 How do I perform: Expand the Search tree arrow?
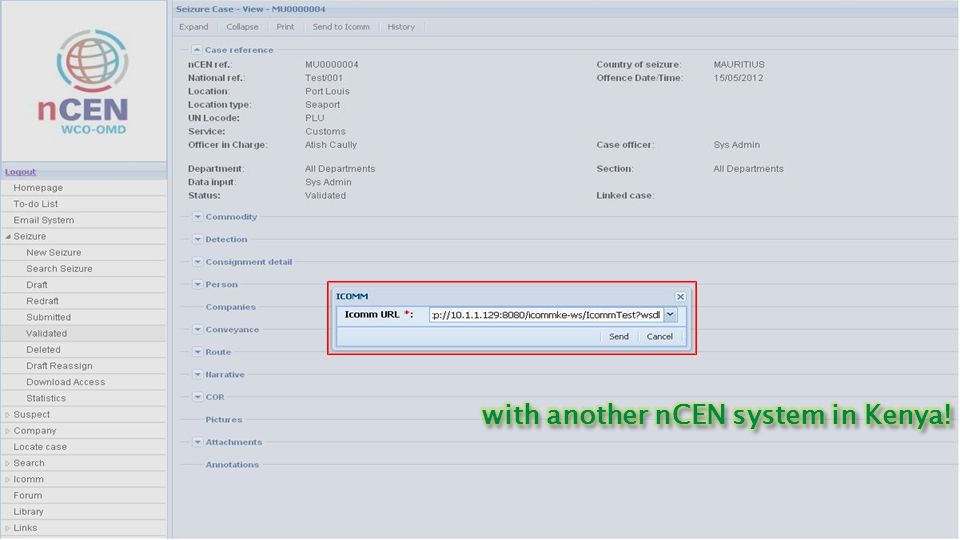click(8, 463)
